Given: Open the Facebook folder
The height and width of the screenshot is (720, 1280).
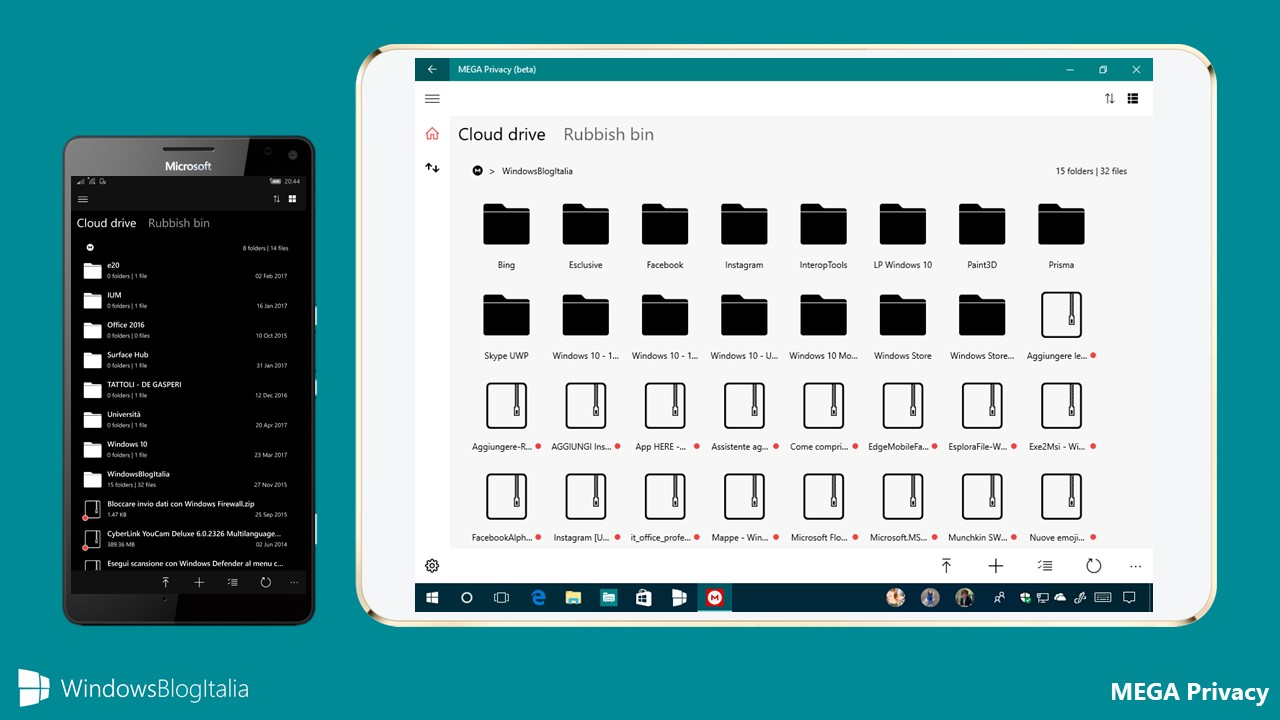Looking at the screenshot, I should (x=665, y=236).
